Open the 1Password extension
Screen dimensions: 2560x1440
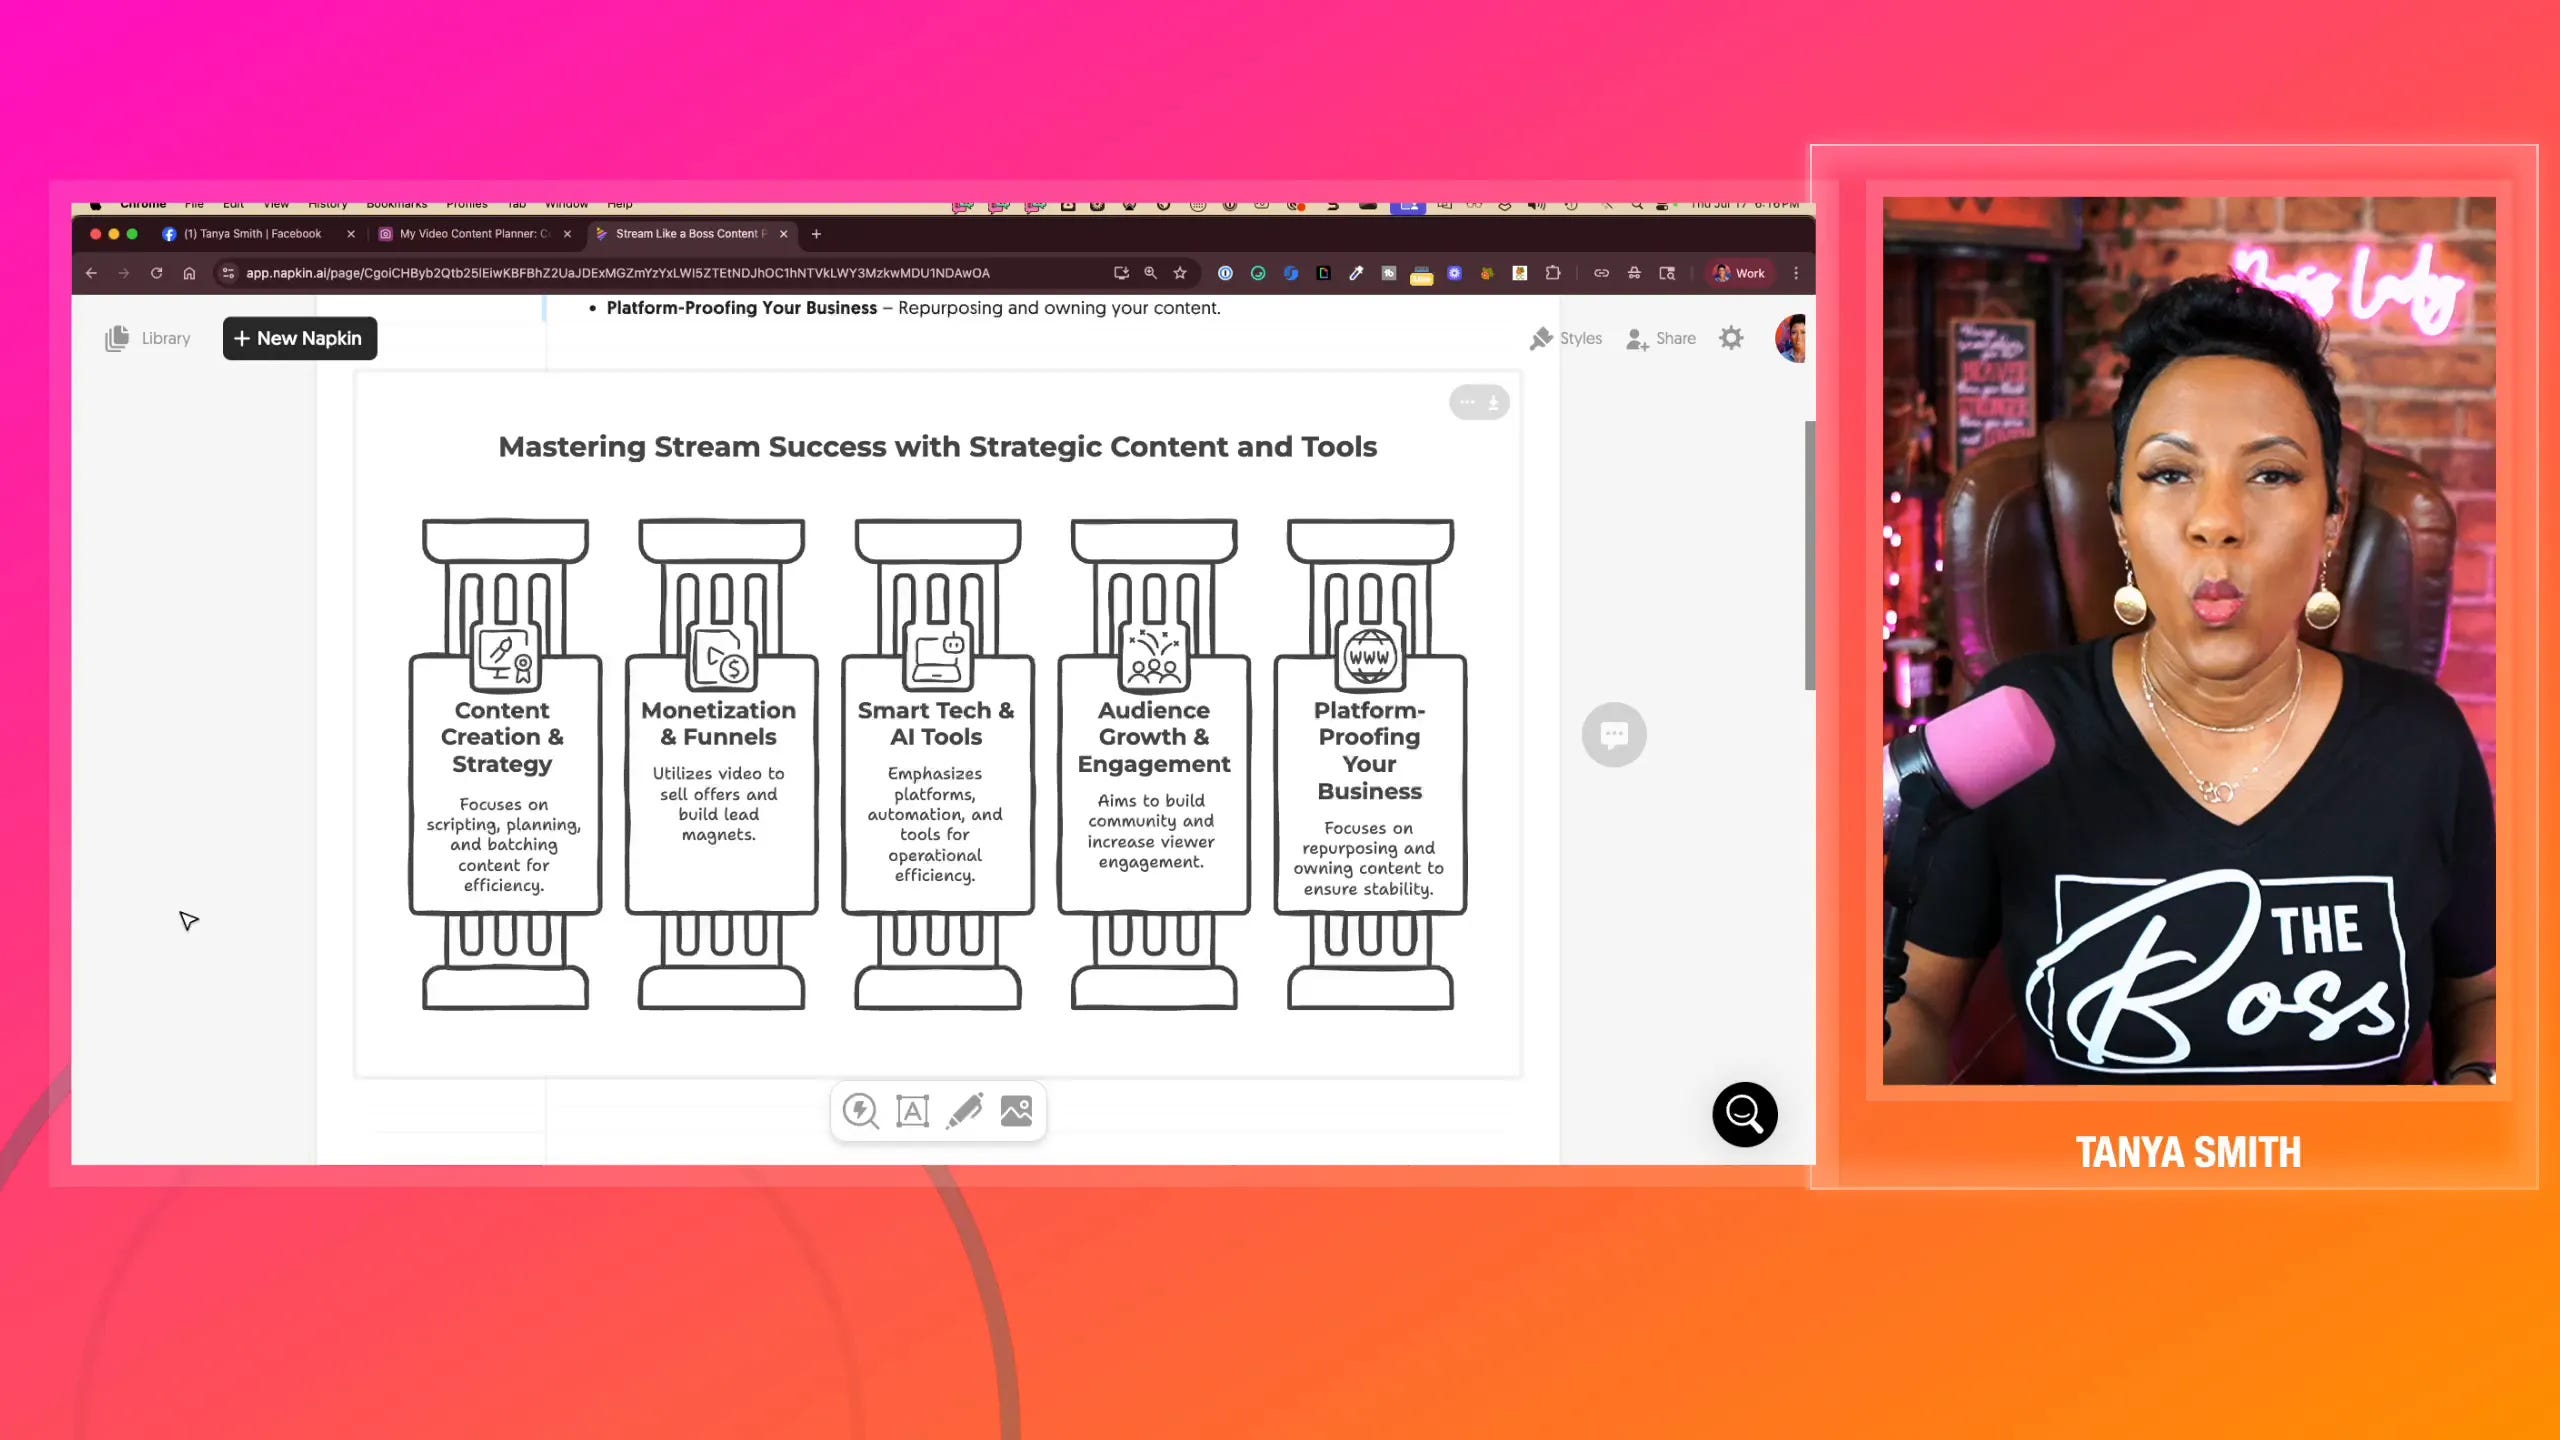point(1225,273)
